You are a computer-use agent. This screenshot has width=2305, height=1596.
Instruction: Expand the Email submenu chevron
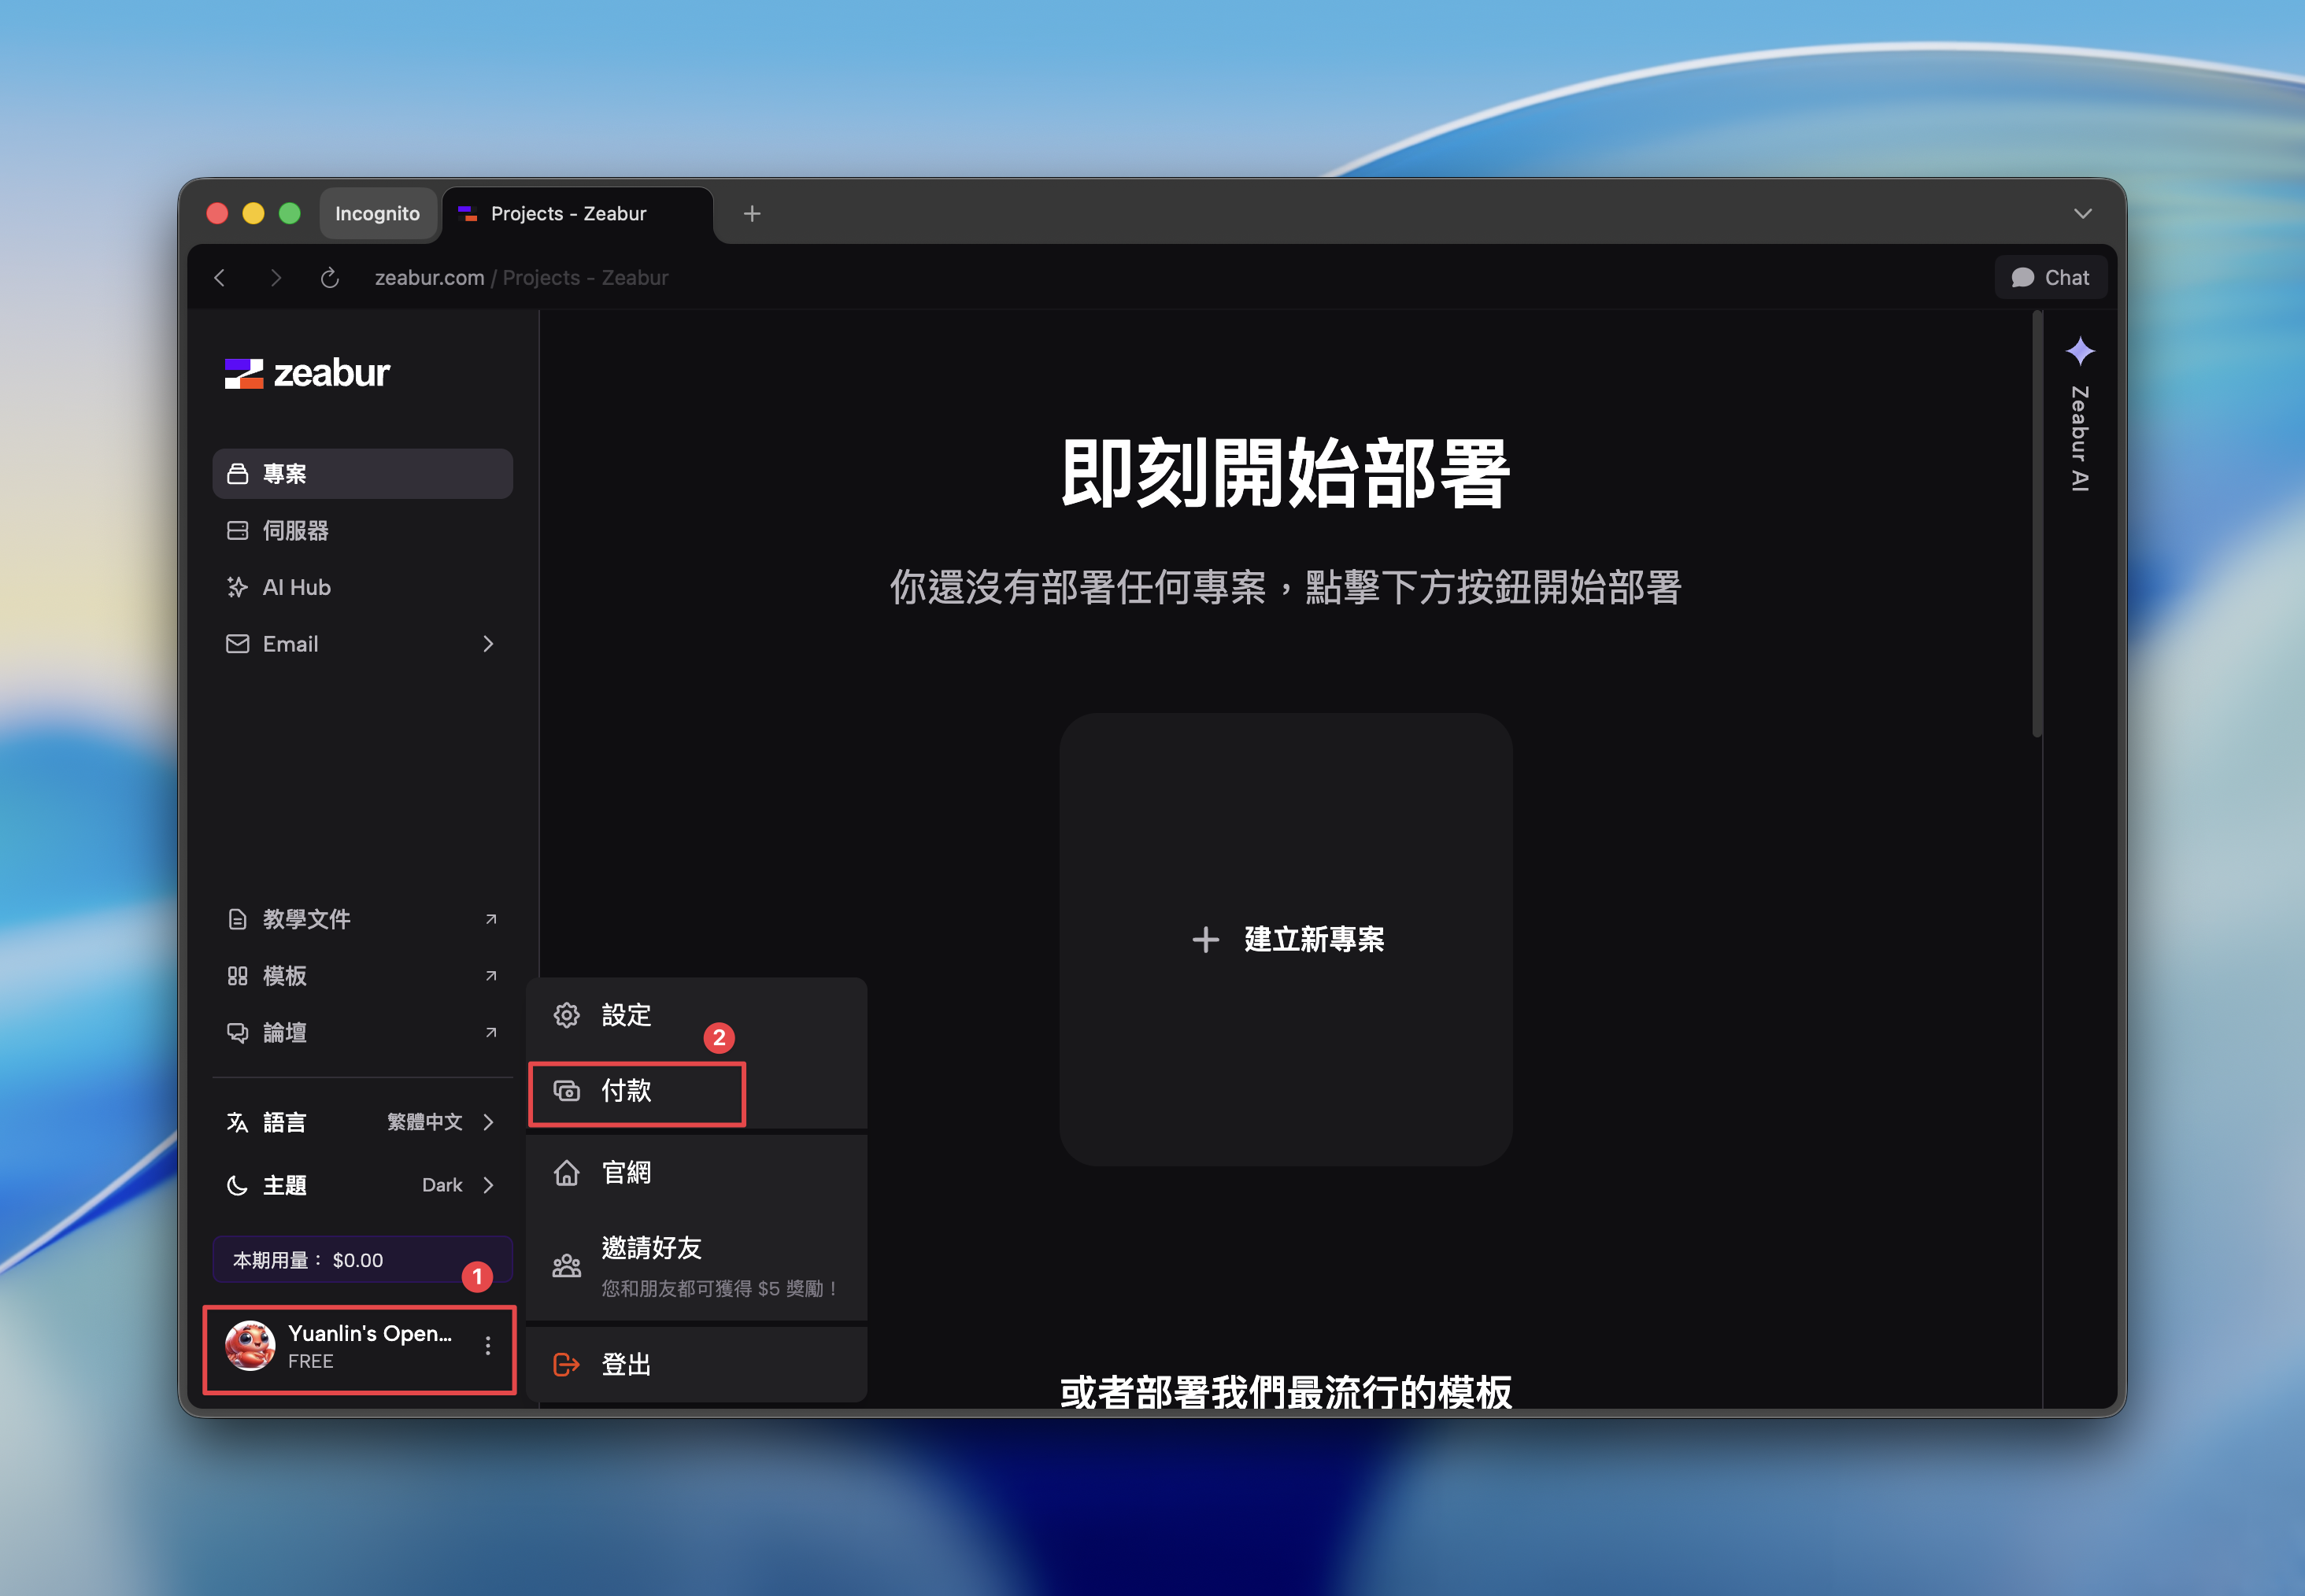click(x=488, y=644)
